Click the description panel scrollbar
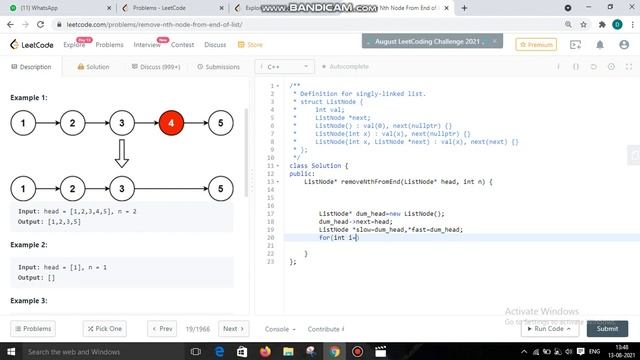 click(246, 153)
